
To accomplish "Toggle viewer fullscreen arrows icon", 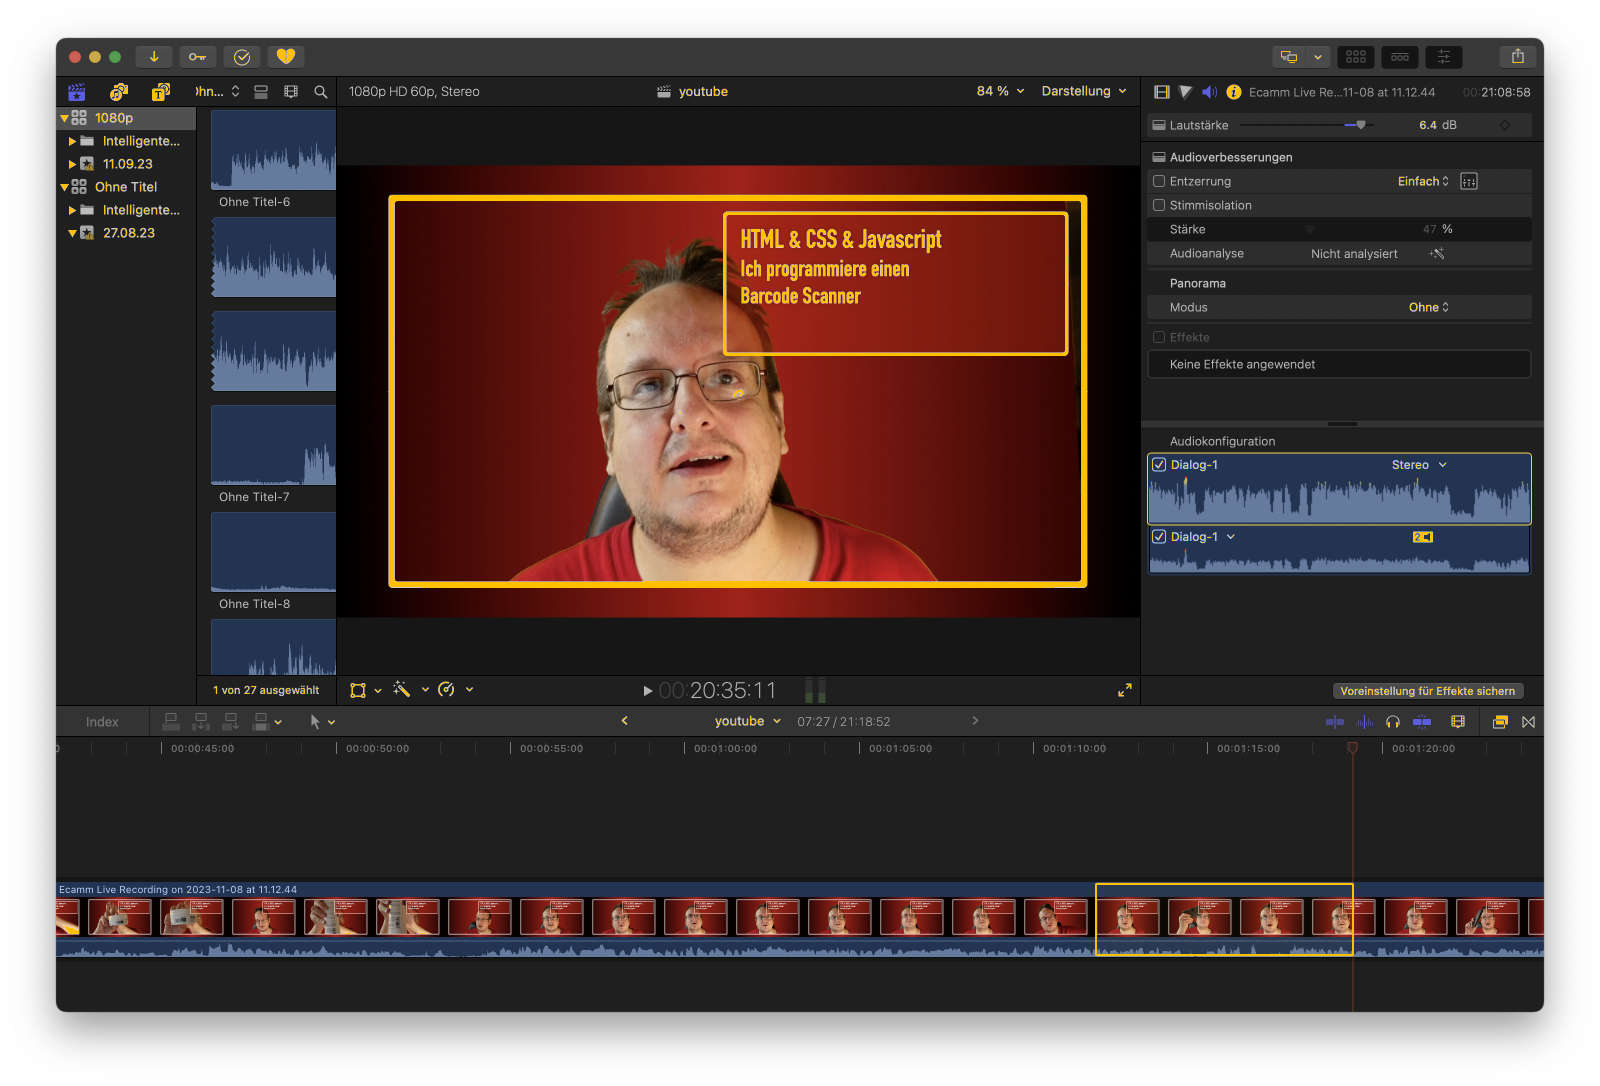I will click(1125, 690).
